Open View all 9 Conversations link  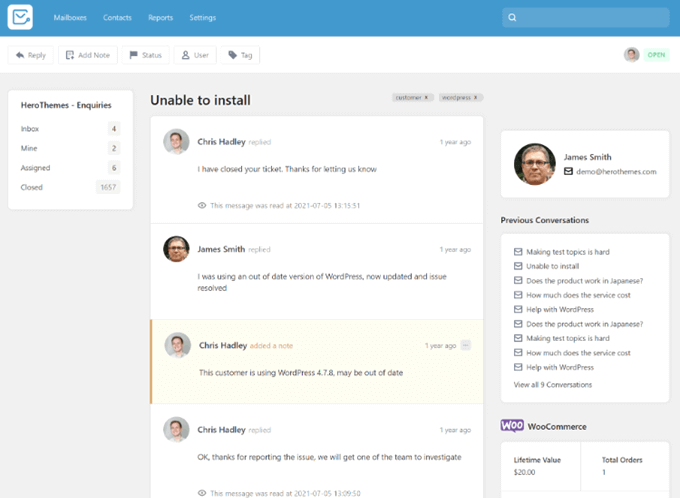click(552, 384)
